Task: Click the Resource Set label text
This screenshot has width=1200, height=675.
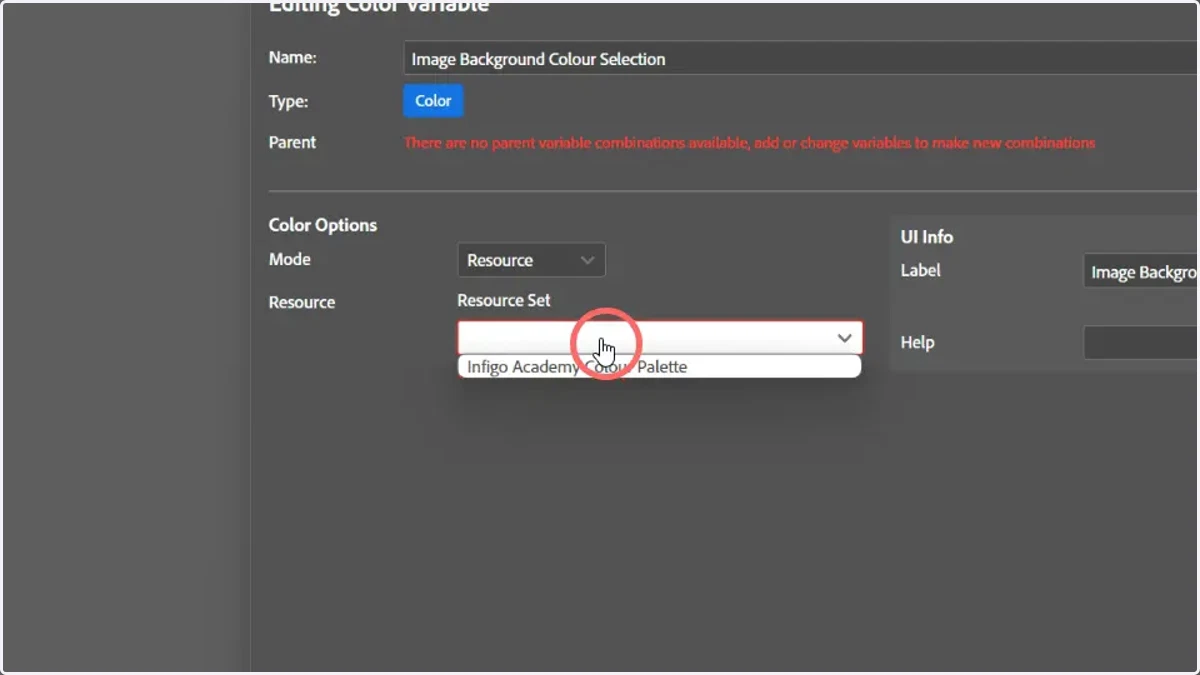Action: (504, 300)
